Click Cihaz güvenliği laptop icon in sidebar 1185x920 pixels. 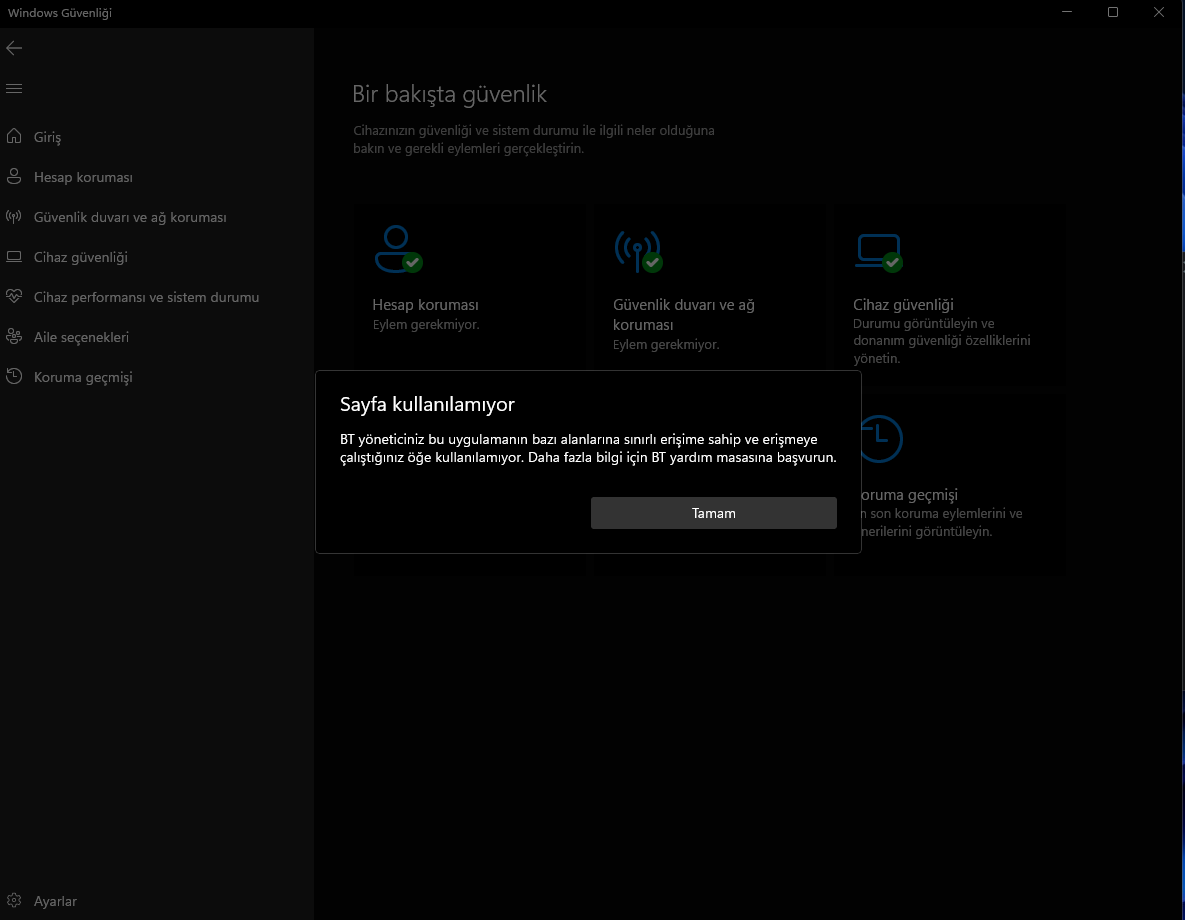(x=14, y=257)
